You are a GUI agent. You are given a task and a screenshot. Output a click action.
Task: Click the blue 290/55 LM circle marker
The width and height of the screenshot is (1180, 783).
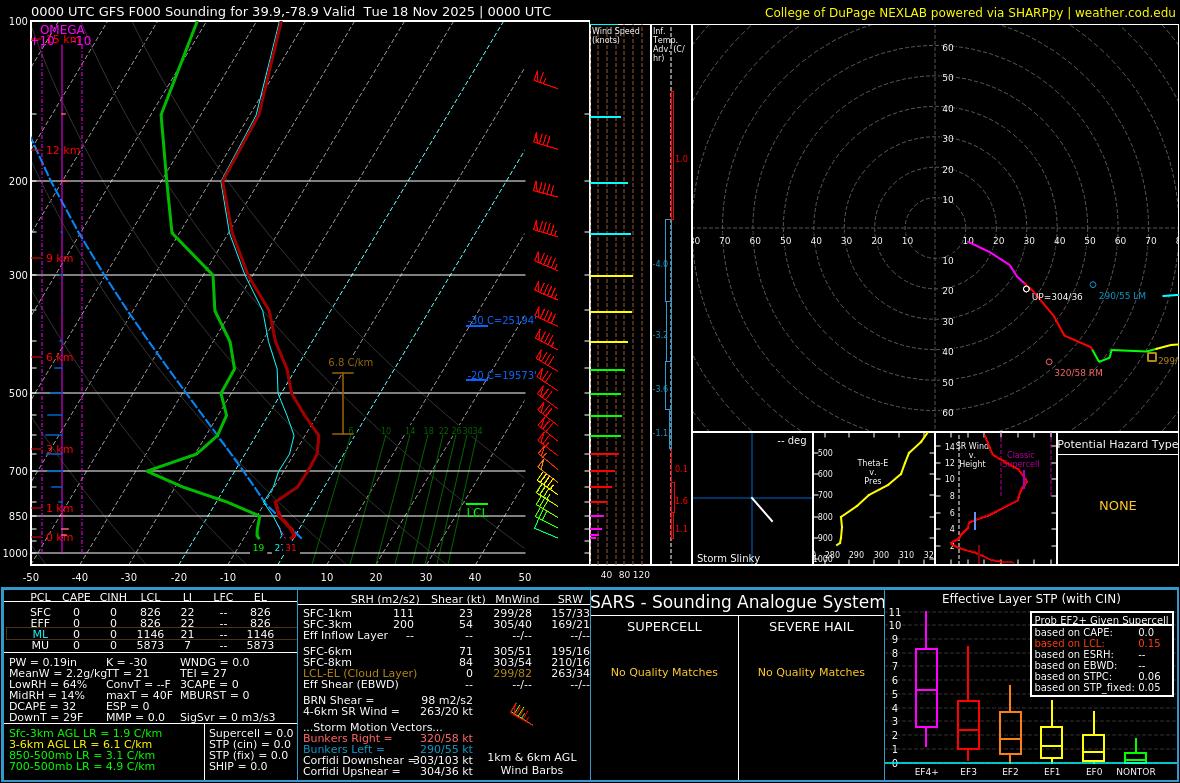click(1093, 285)
